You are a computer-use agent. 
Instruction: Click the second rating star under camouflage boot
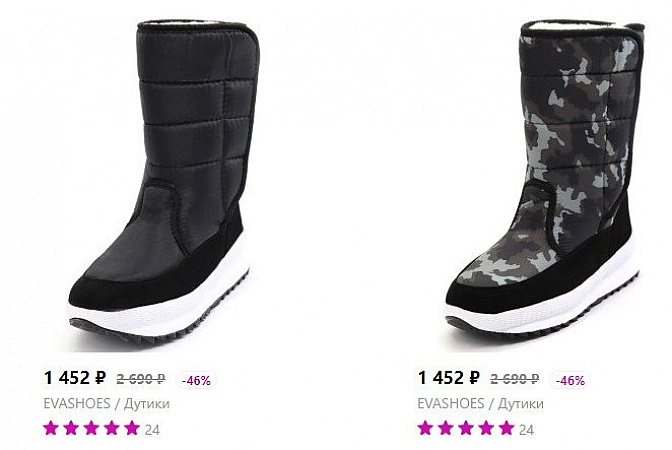pyautogui.click(x=446, y=429)
